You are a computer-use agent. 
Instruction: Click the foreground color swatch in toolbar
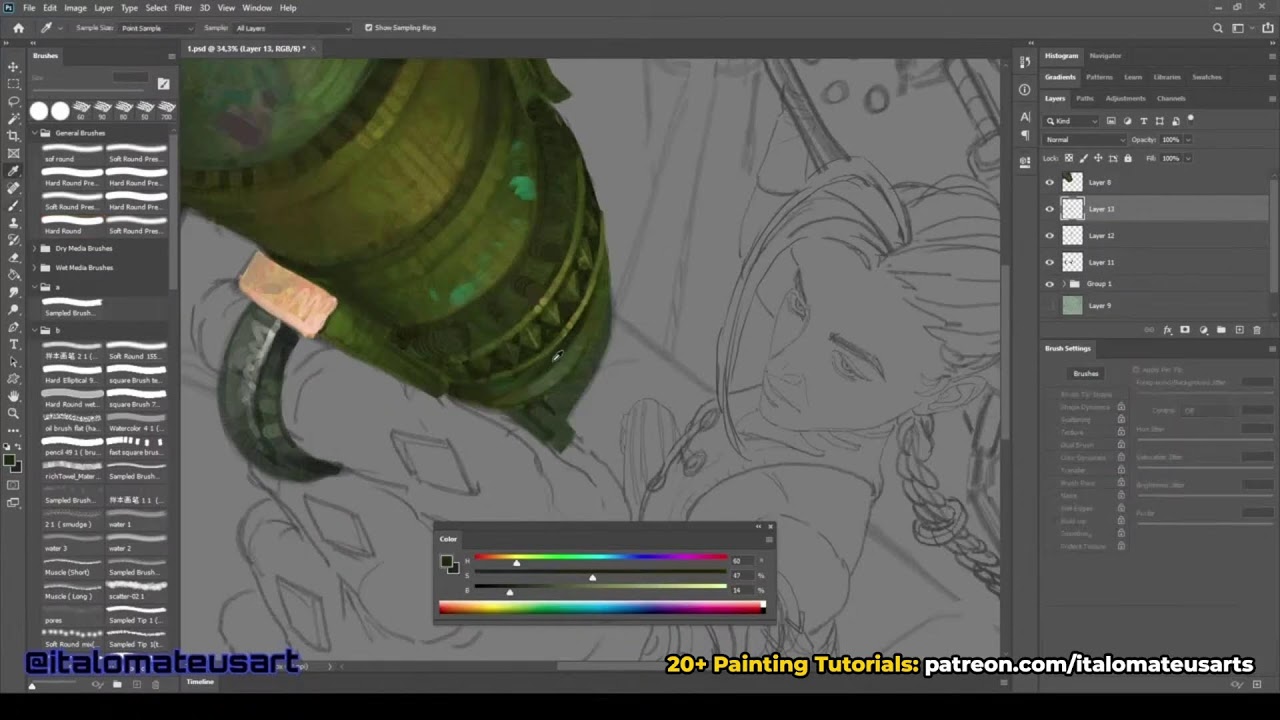click(9, 461)
